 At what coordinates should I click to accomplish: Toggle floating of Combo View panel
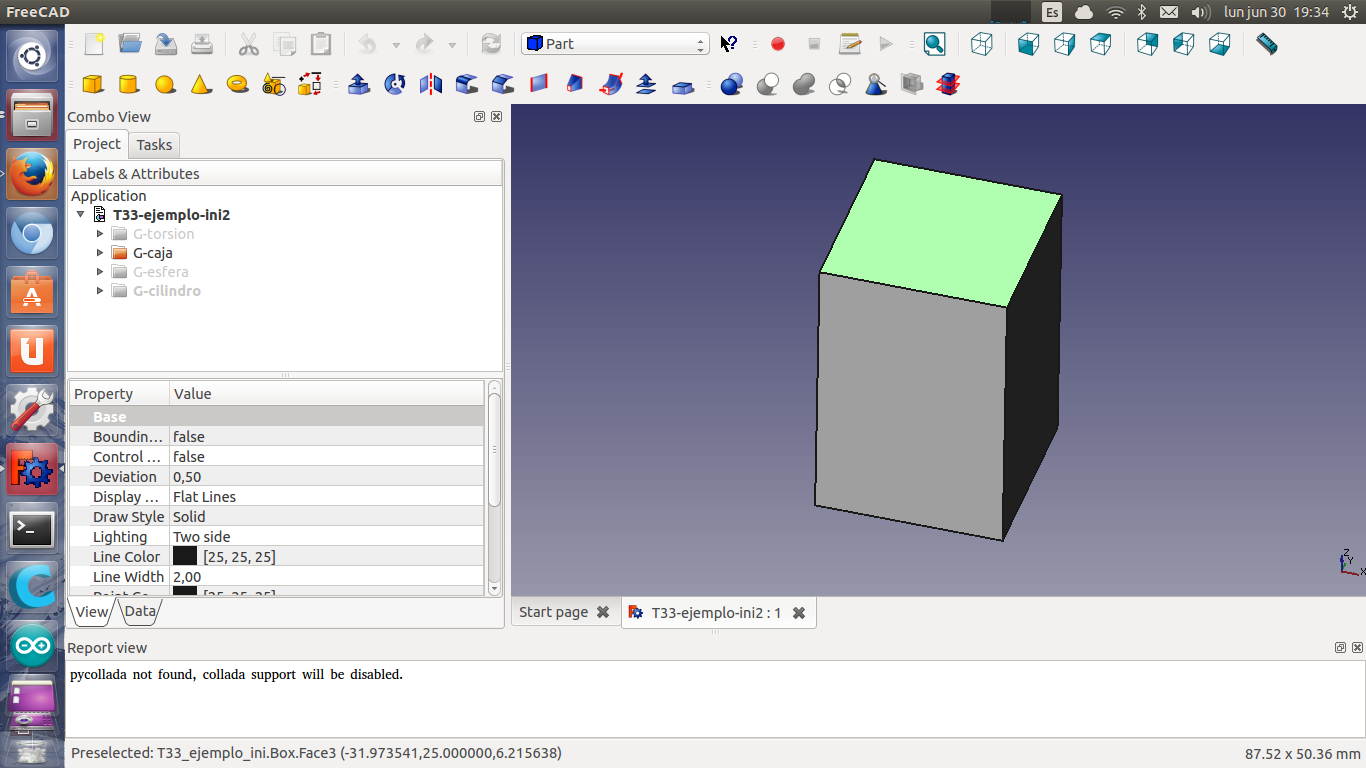[x=479, y=117]
